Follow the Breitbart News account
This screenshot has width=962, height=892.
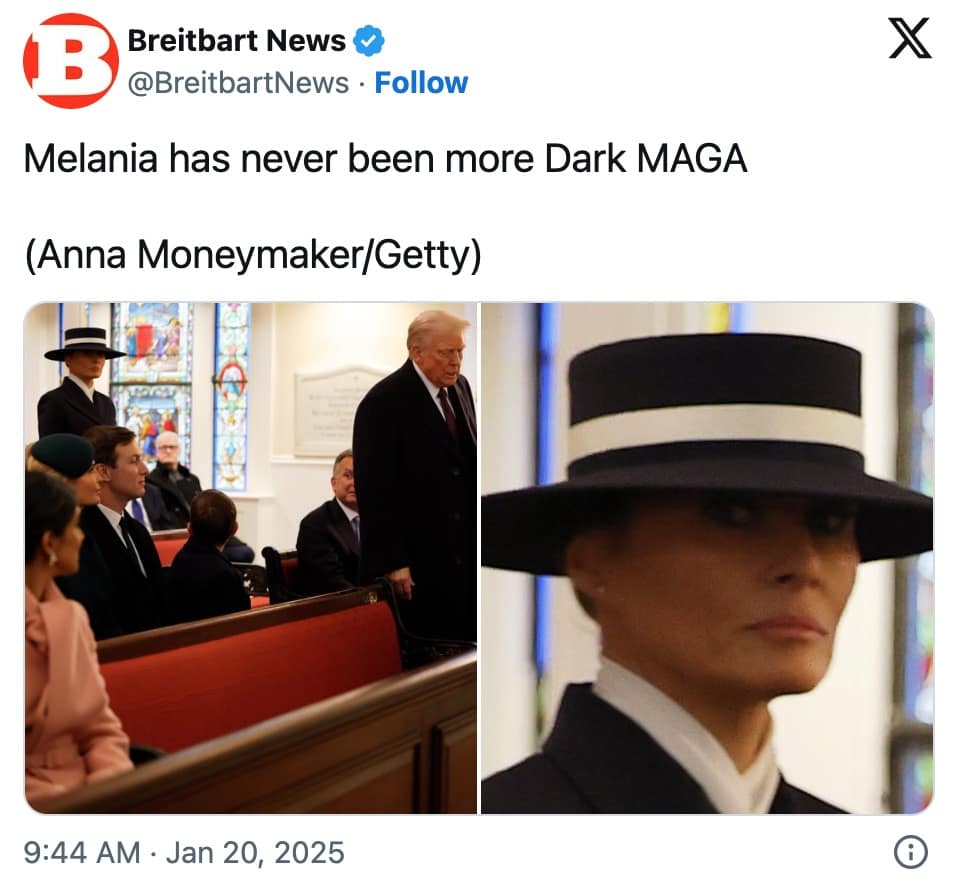click(x=421, y=82)
